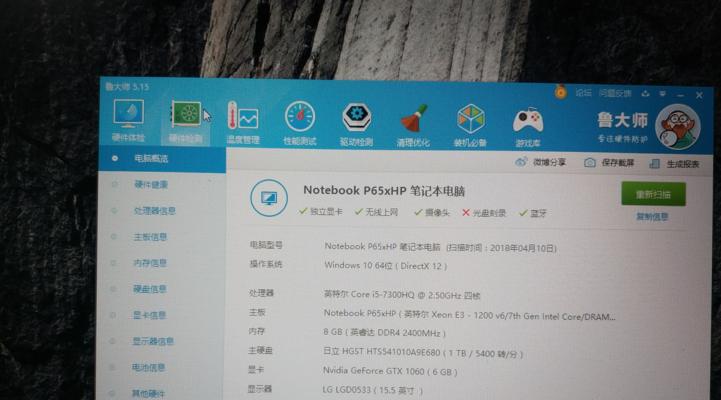Open 驱动检测 (driver detection) gear icon
The image size is (721, 400).
click(357, 118)
